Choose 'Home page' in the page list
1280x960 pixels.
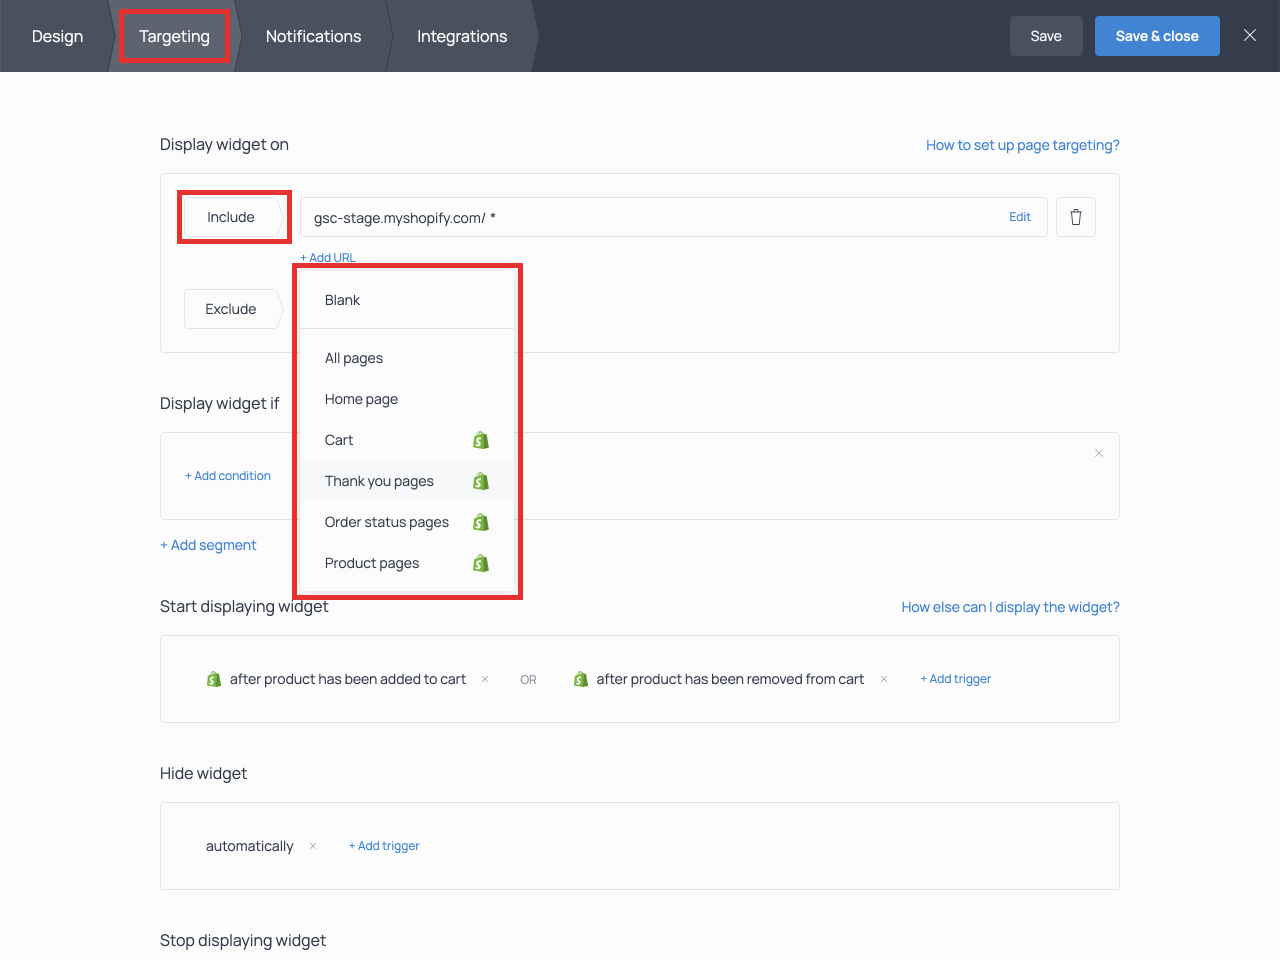pyautogui.click(x=361, y=398)
